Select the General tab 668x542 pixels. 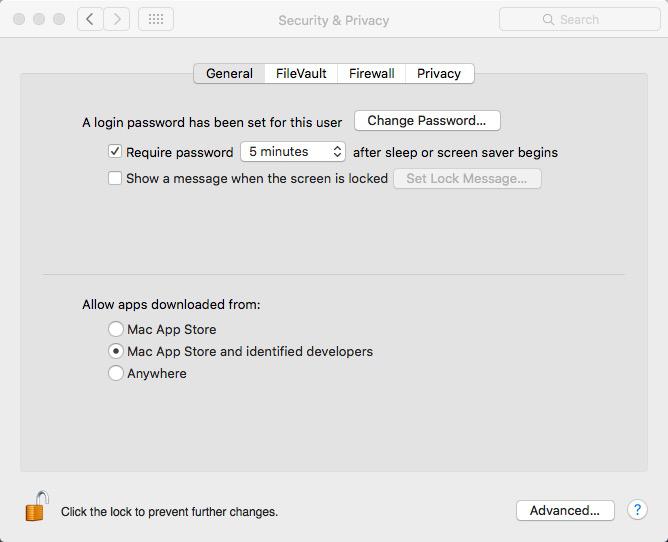click(229, 73)
